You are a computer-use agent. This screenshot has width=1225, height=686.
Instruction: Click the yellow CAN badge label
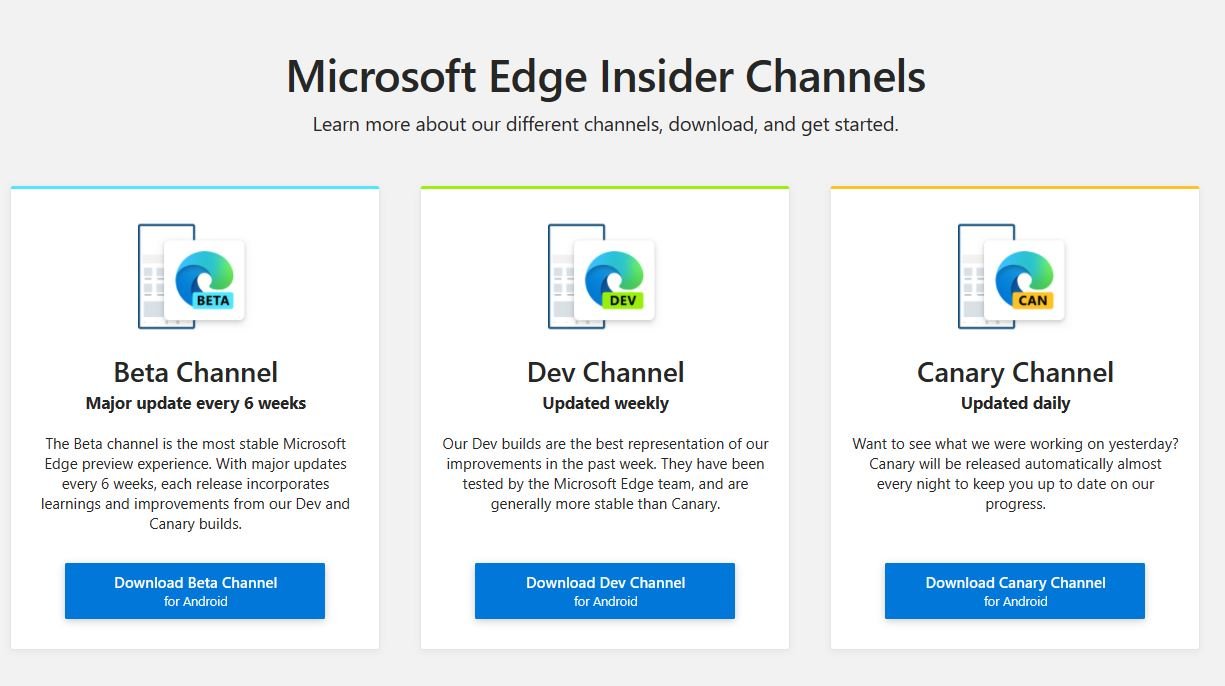tap(1032, 300)
